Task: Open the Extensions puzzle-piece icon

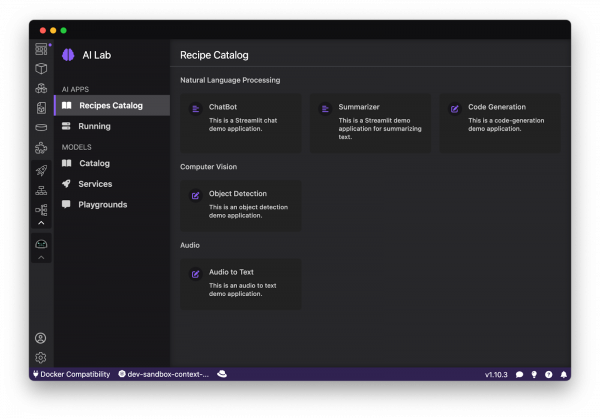Action: [x=41, y=148]
